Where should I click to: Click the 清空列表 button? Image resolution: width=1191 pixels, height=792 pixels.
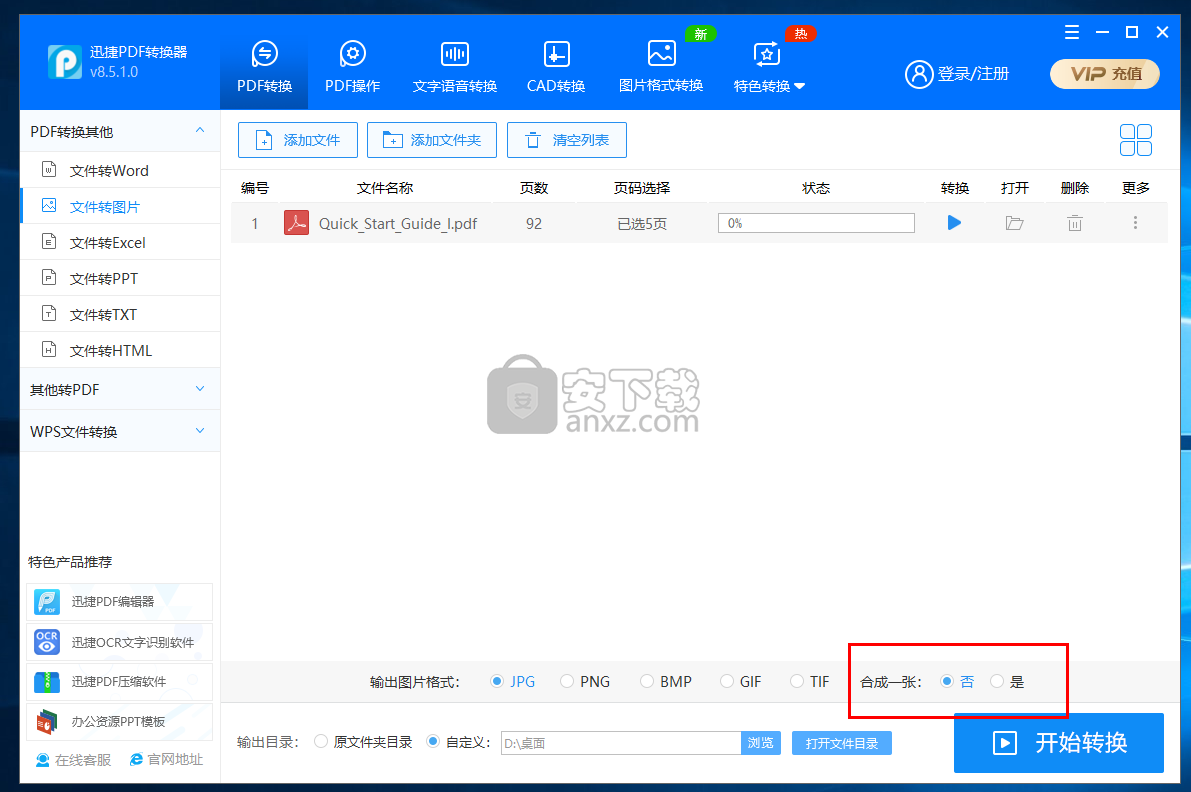567,140
